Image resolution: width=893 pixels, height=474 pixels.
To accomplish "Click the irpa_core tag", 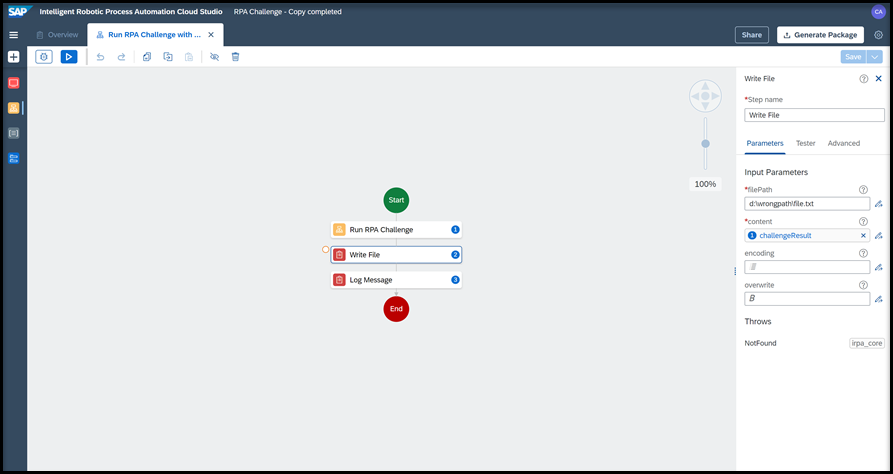I will 867,343.
